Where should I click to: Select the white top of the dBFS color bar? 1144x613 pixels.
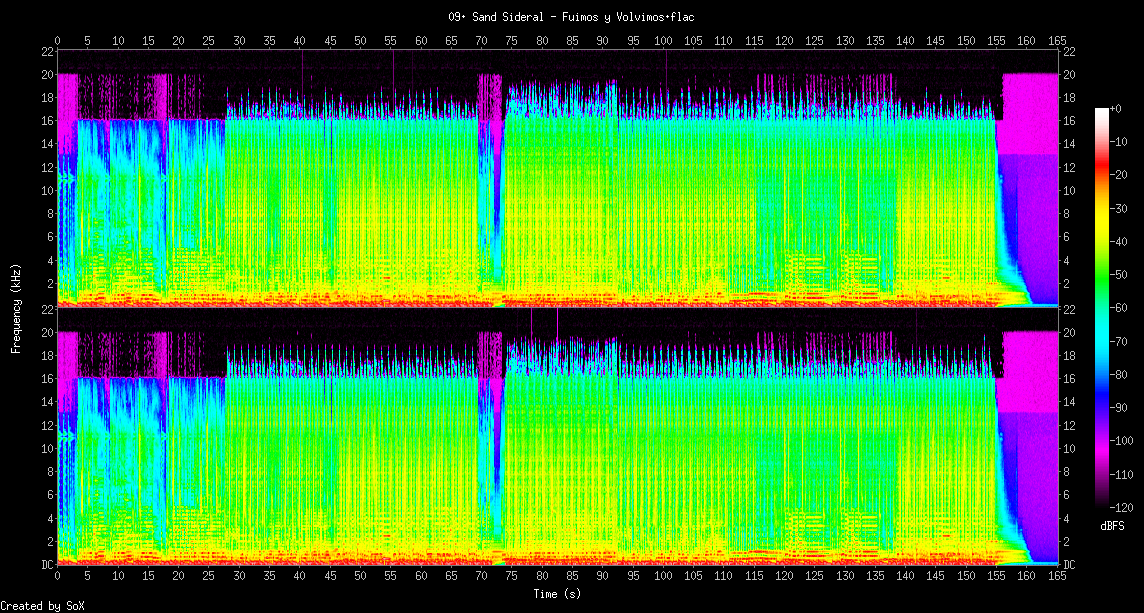pos(1102,113)
